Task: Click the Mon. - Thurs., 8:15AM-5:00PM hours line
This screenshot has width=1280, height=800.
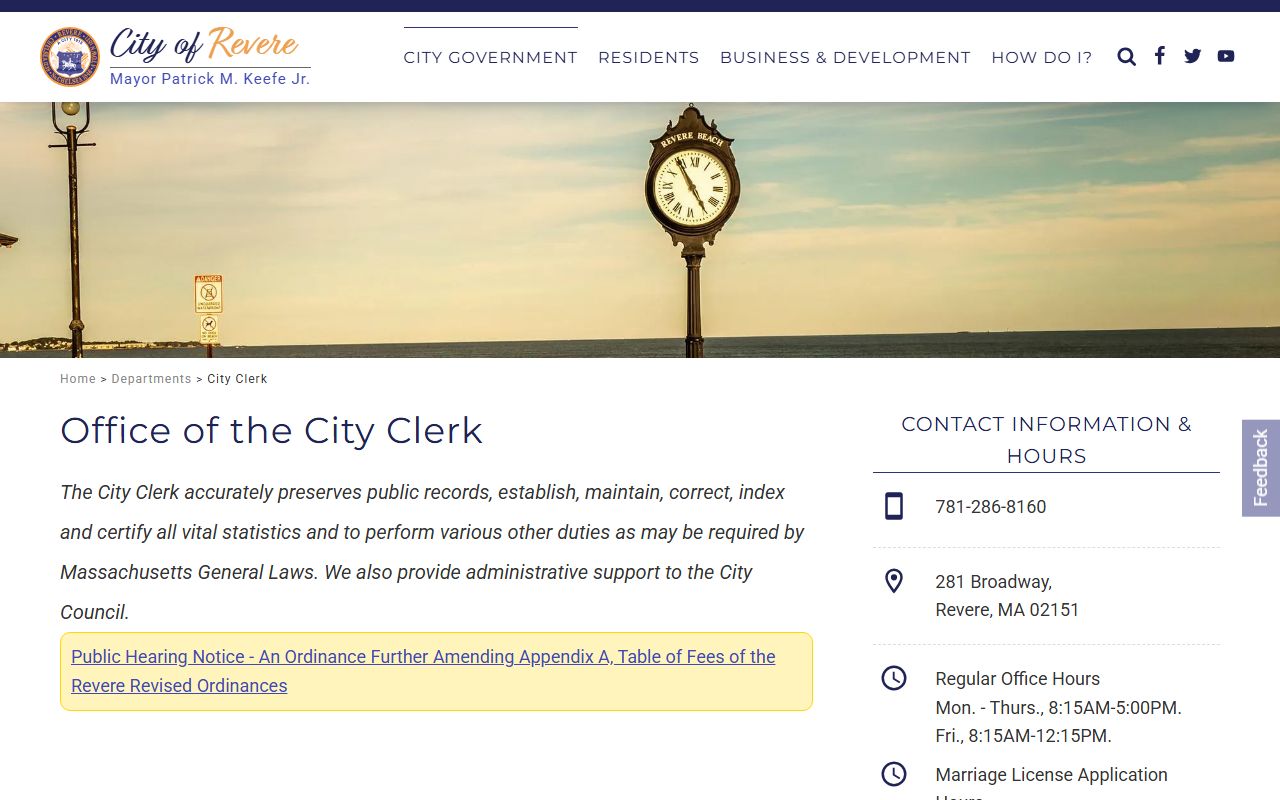Action: tap(1058, 708)
